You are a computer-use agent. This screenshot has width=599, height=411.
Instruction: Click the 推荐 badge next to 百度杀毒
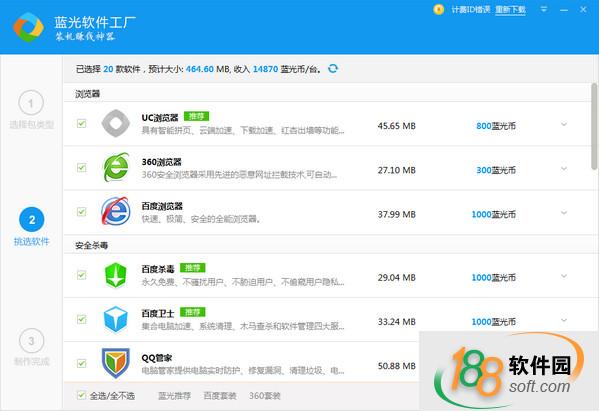click(x=193, y=268)
